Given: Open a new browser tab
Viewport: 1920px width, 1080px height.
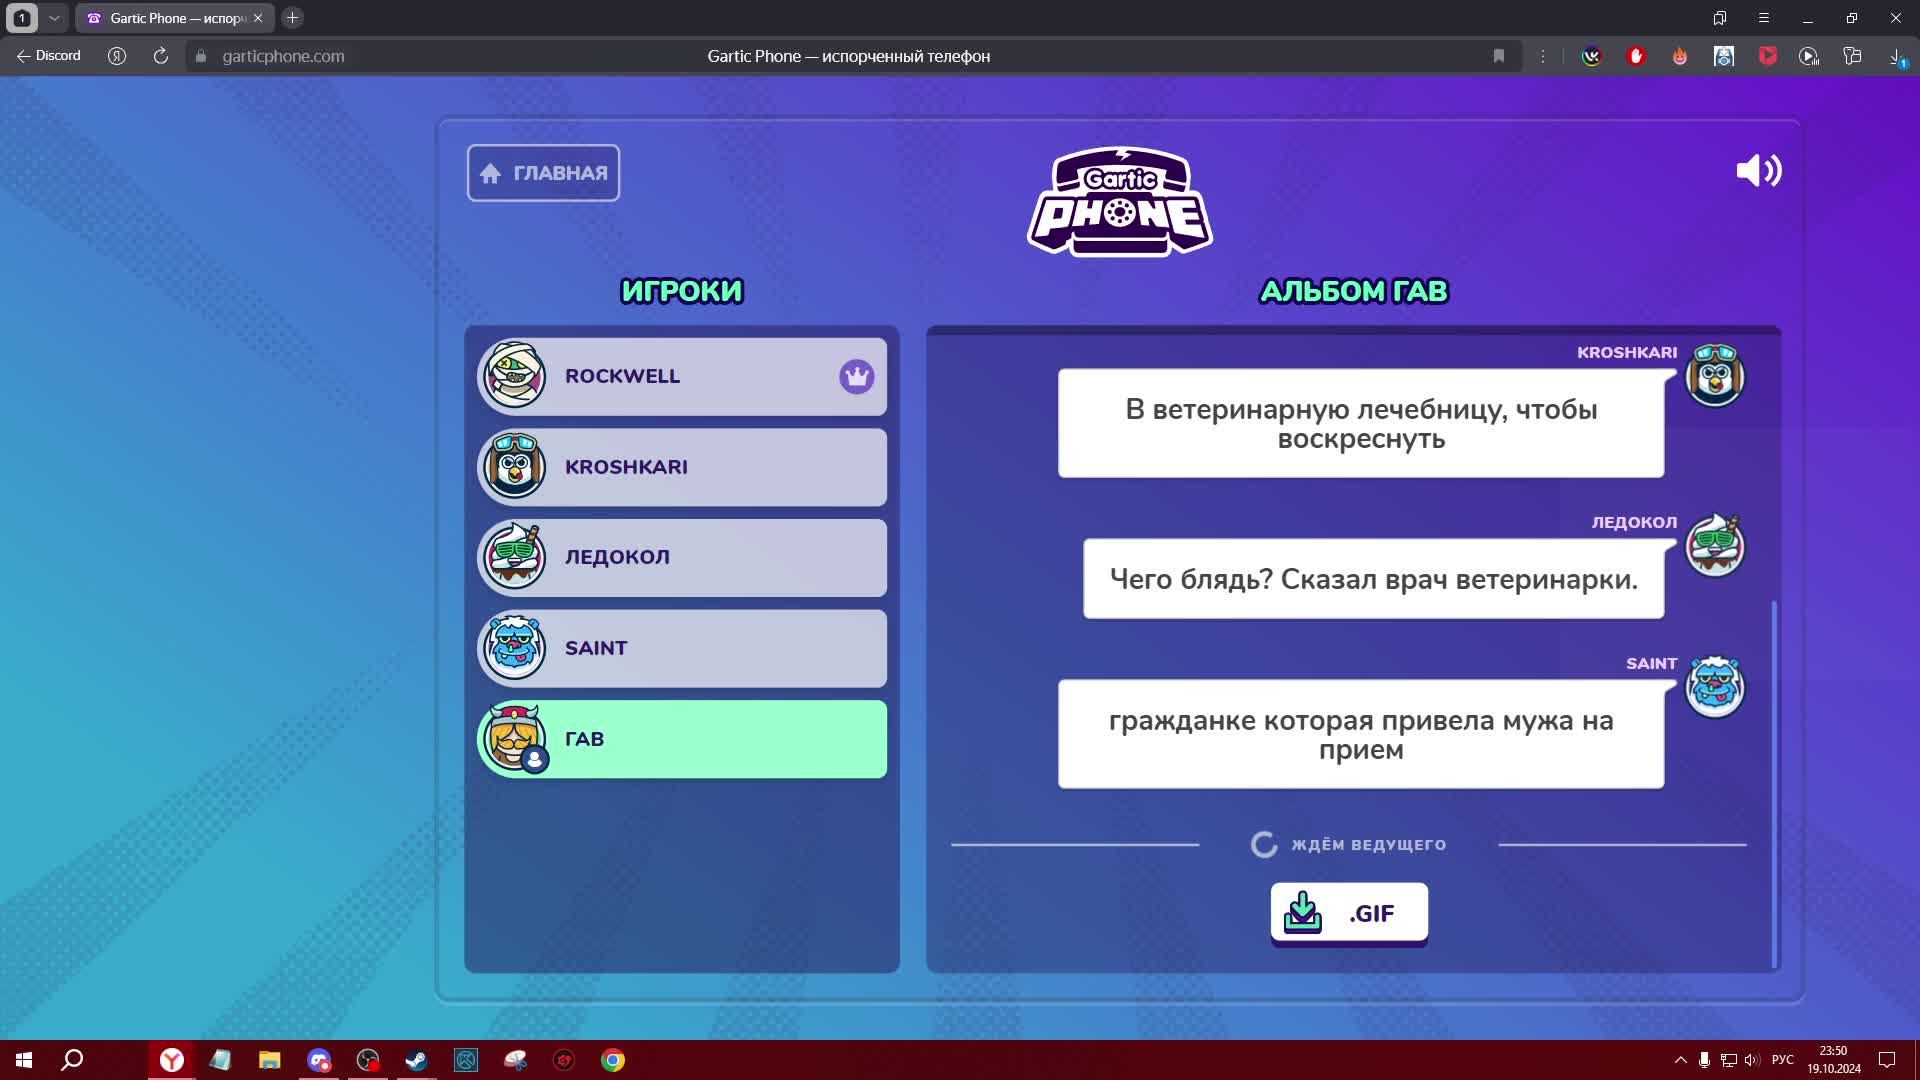Looking at the screenshot, I should coord(292,18).
